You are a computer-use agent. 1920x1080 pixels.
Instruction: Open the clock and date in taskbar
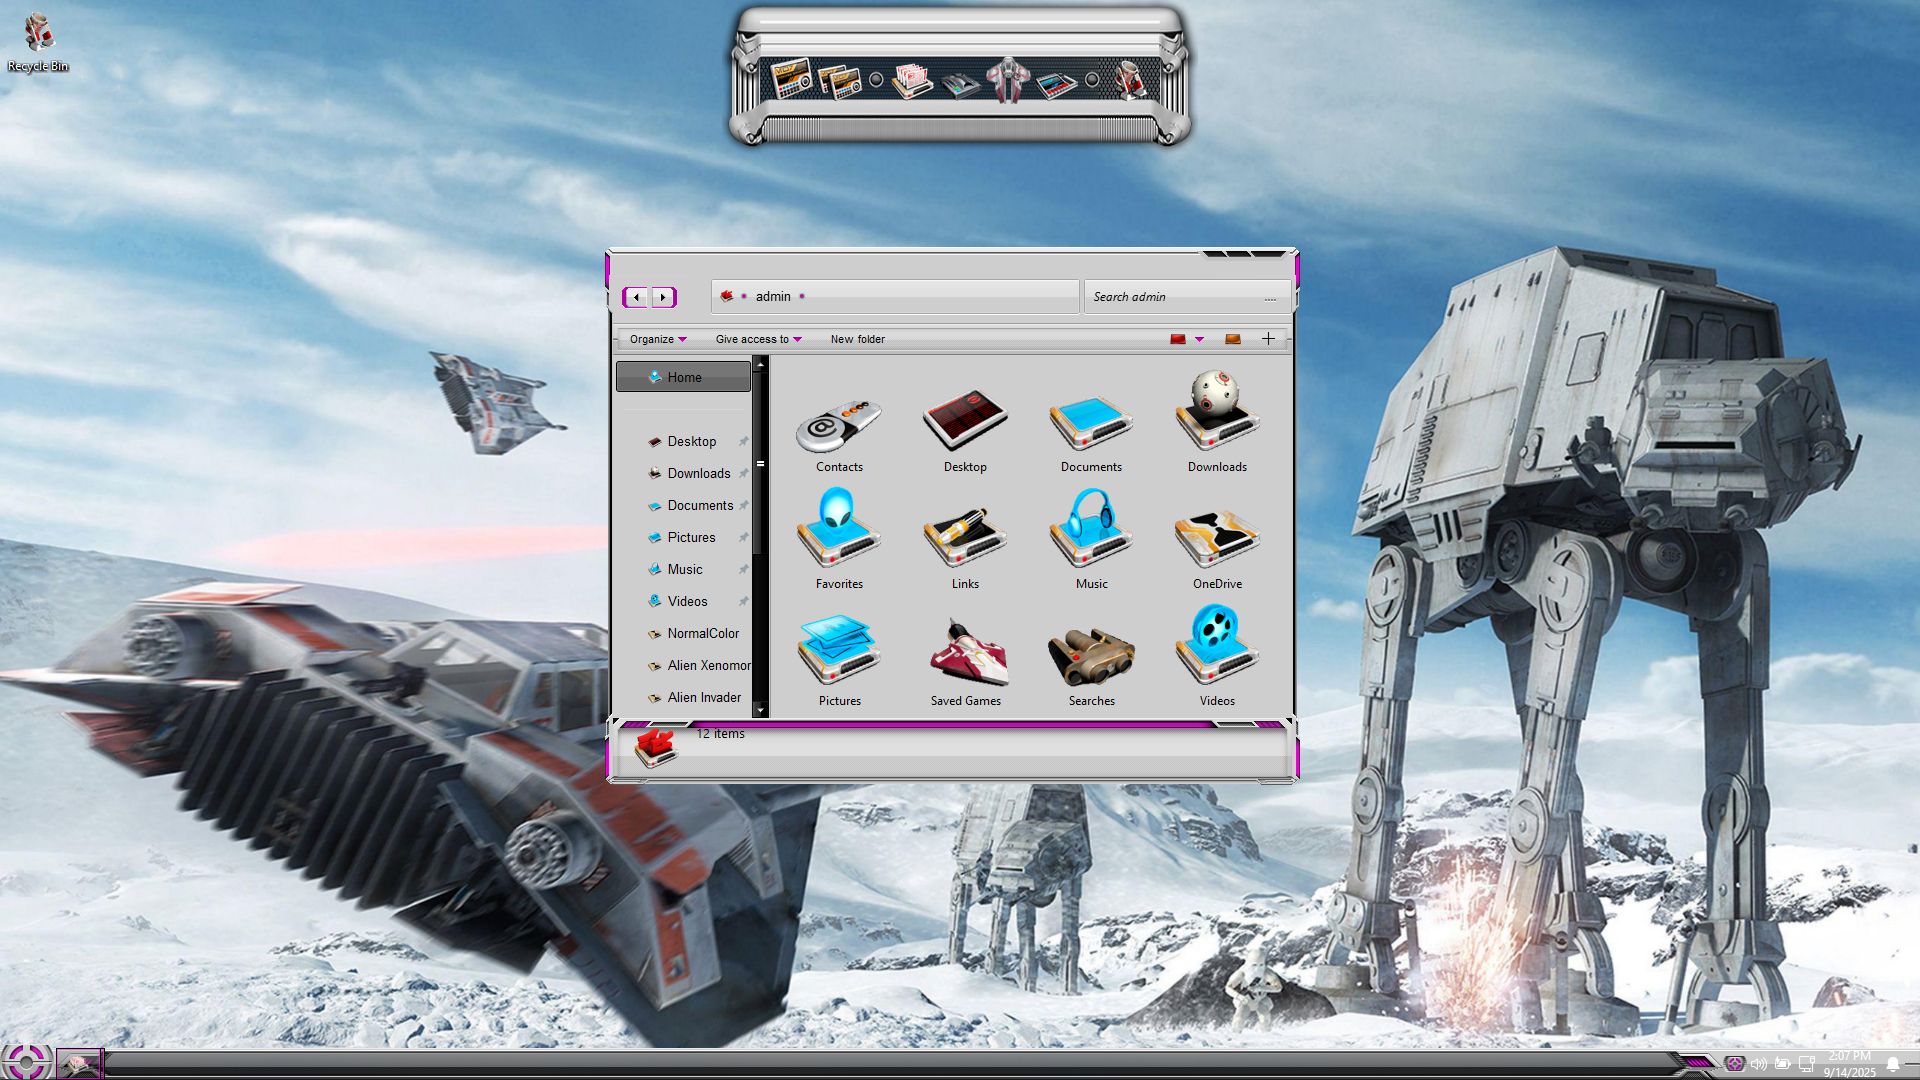click(x=1849, y=1064)
